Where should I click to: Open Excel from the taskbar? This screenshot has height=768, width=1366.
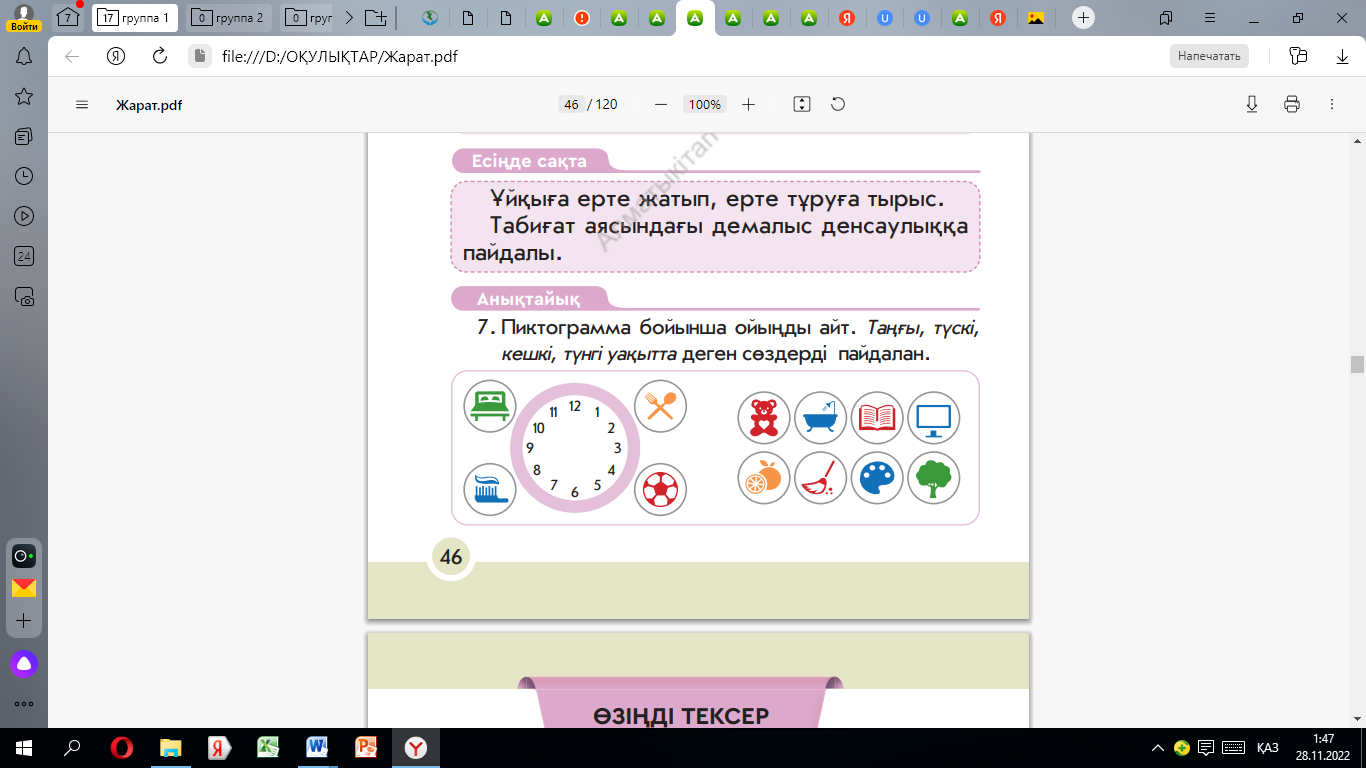268,748
